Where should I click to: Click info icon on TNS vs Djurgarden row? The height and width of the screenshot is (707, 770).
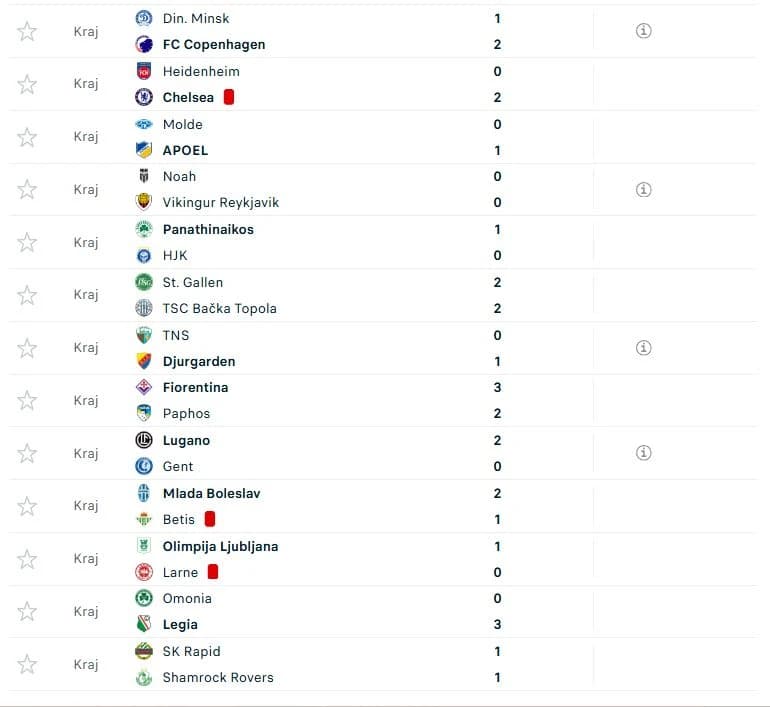[x=643, y=348]
